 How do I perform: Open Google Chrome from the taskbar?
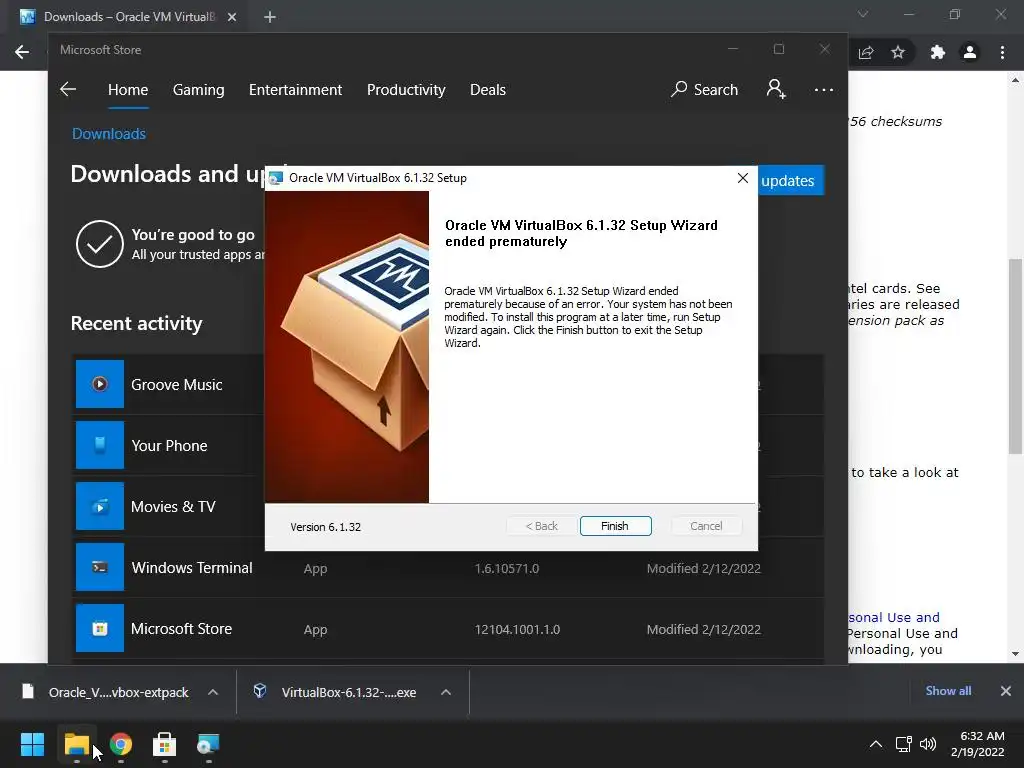pyautogui.click(x=121, y=744)
